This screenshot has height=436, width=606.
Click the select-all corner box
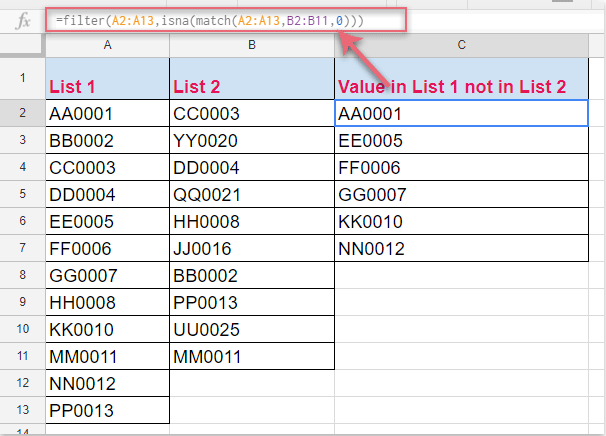[x=21, y=45]
